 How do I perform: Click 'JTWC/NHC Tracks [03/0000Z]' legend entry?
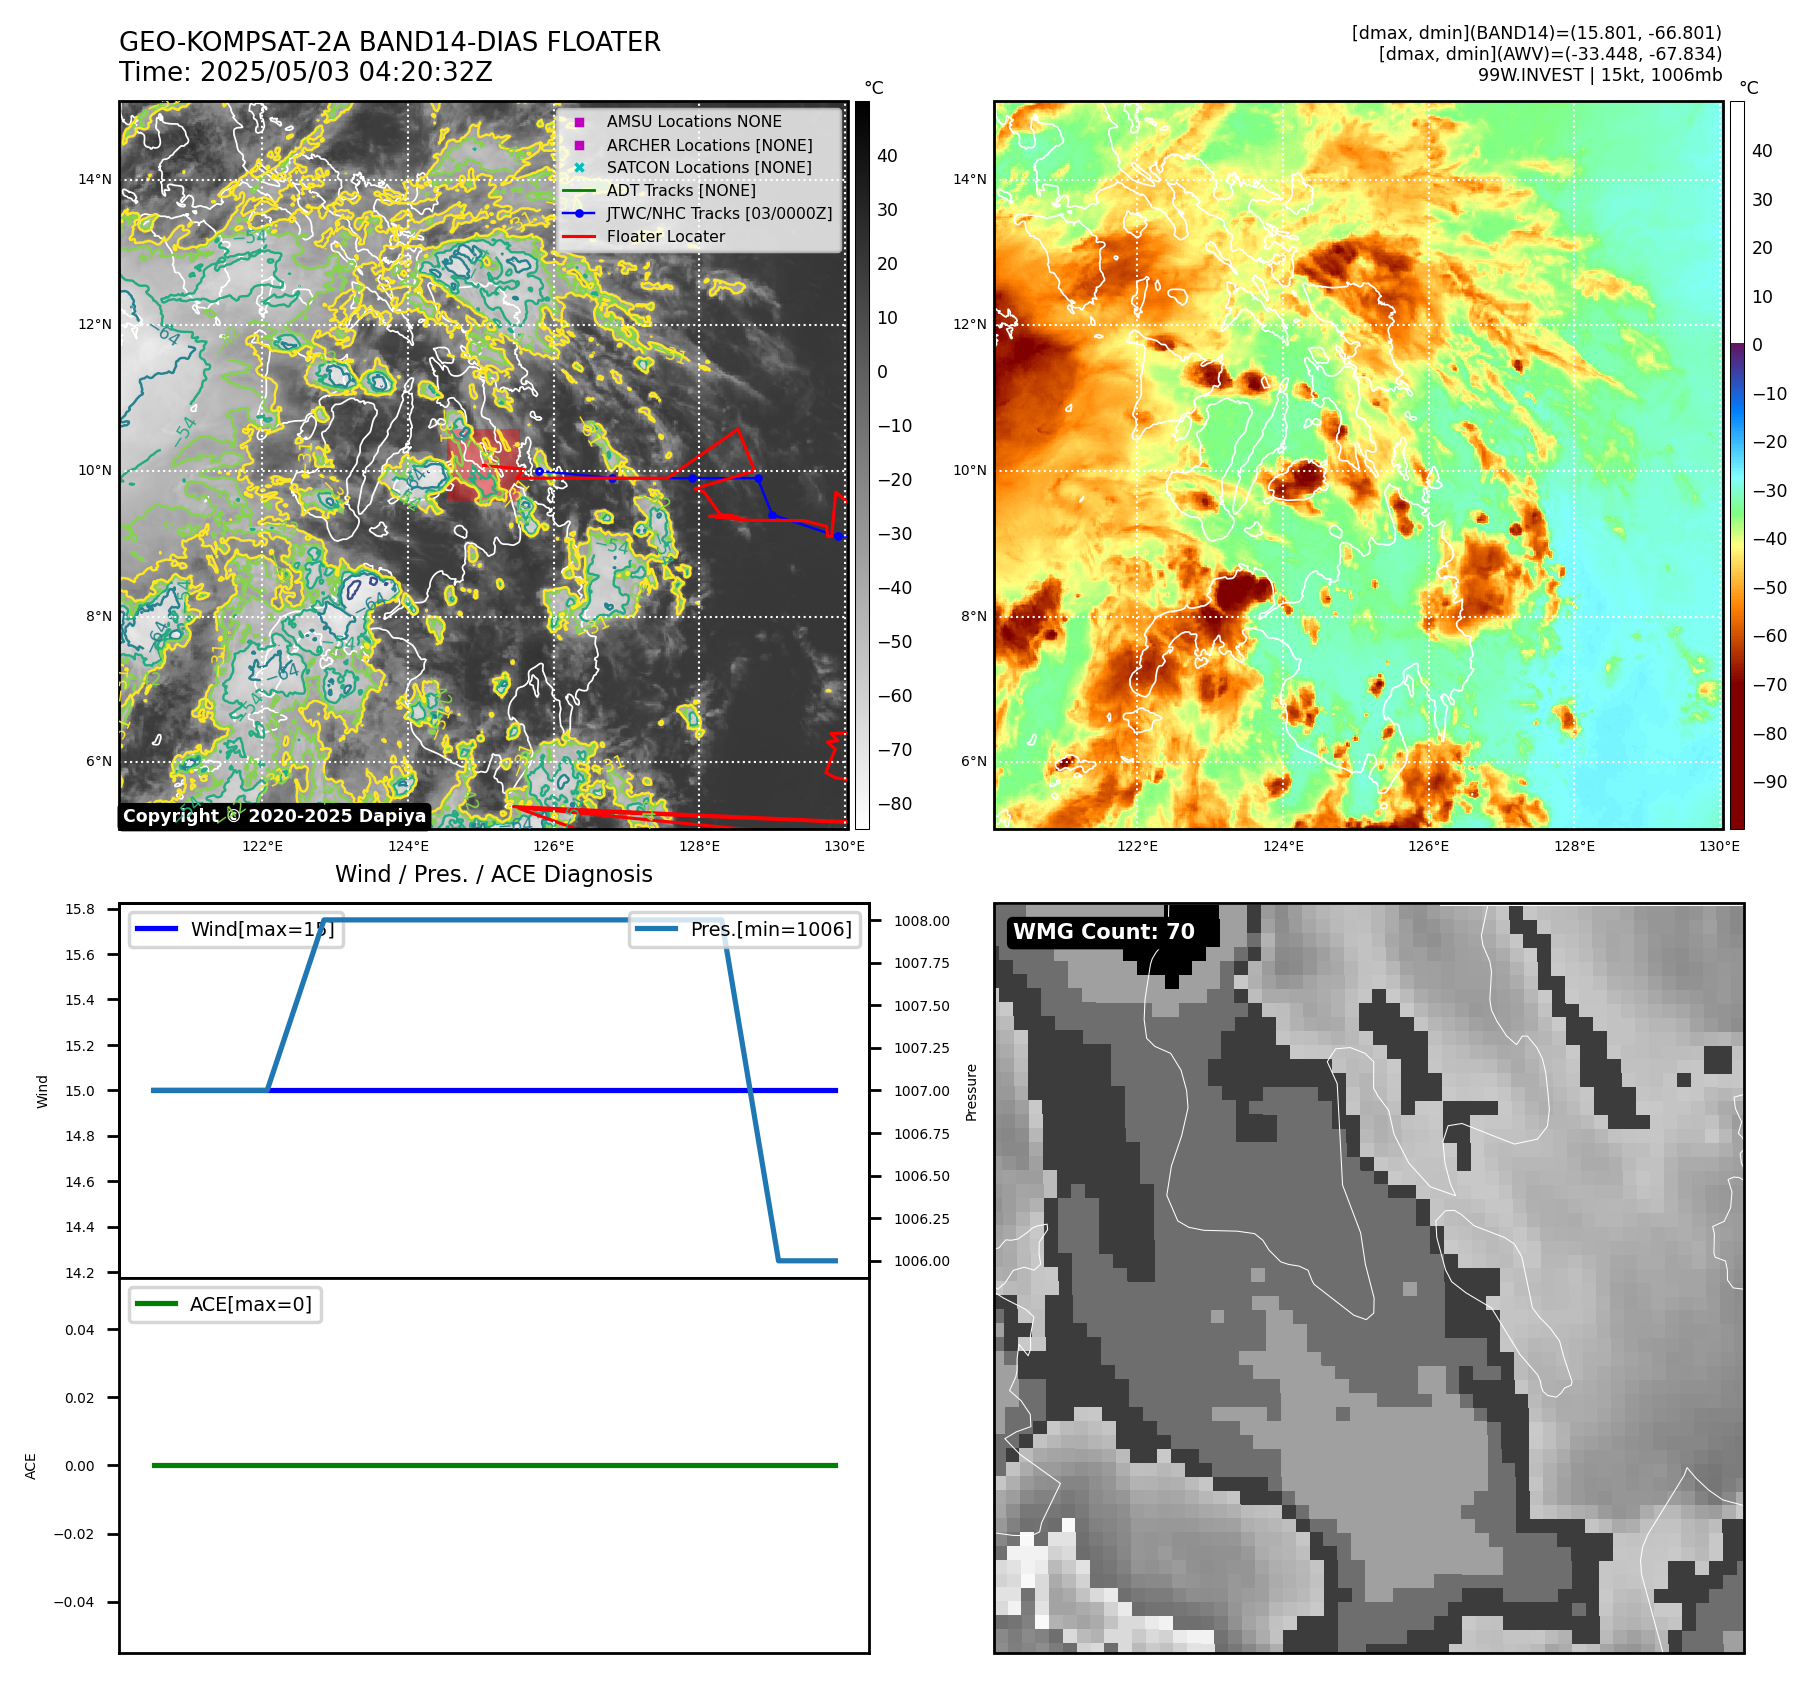[x=719, y=213]
